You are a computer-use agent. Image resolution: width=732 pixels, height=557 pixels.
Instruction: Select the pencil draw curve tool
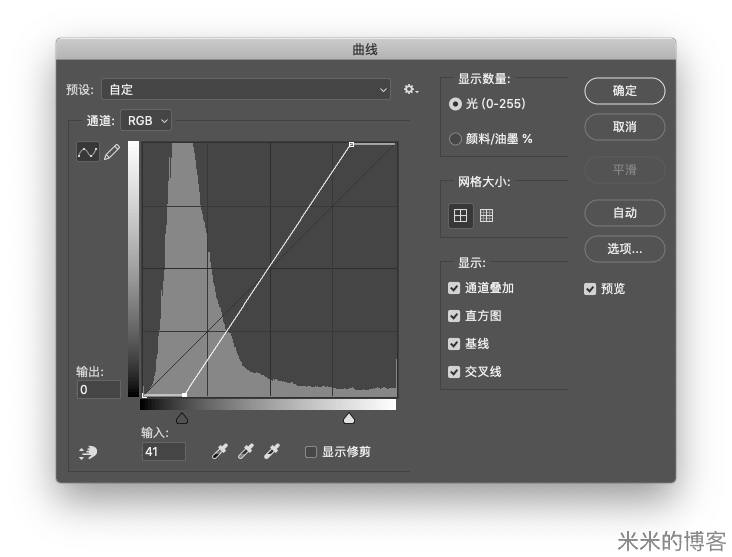pyautogui.click(x=112, y=152)
